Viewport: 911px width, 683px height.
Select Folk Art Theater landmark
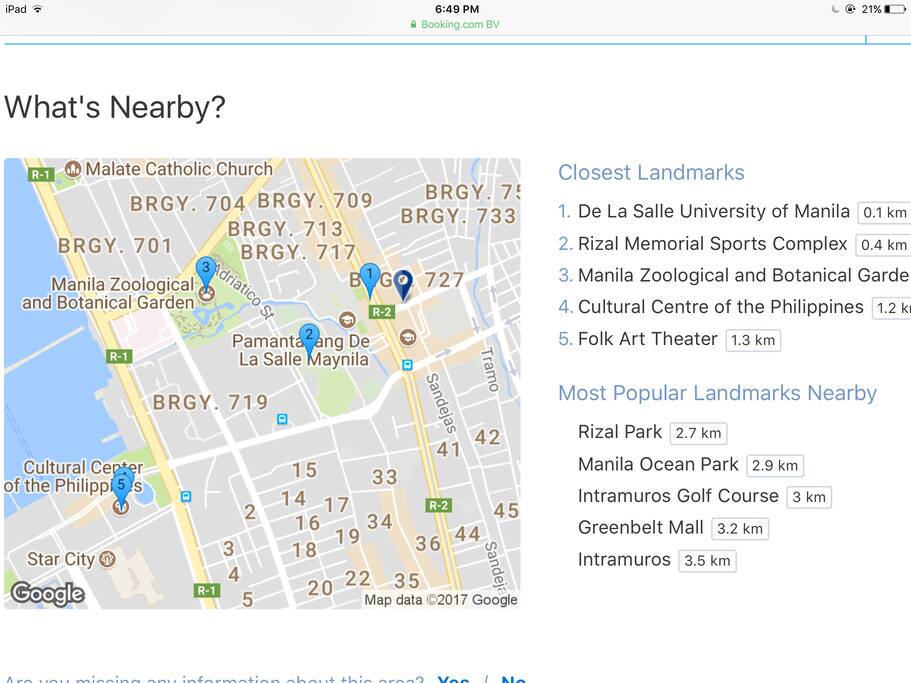pos(647,339)
